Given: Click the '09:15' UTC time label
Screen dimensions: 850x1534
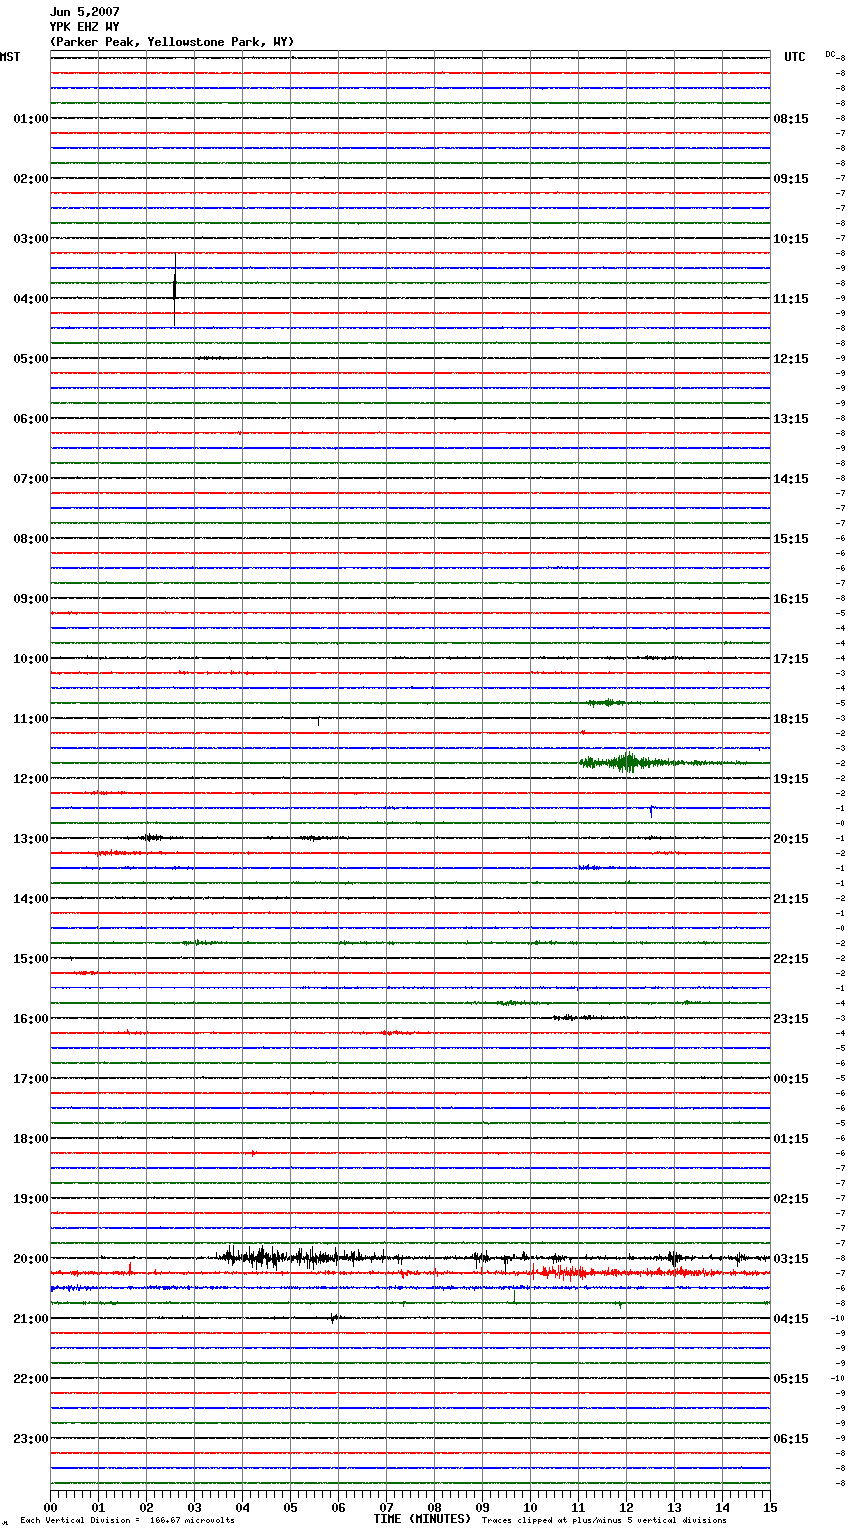Looking at the screenshot, I should coord(792,179).
